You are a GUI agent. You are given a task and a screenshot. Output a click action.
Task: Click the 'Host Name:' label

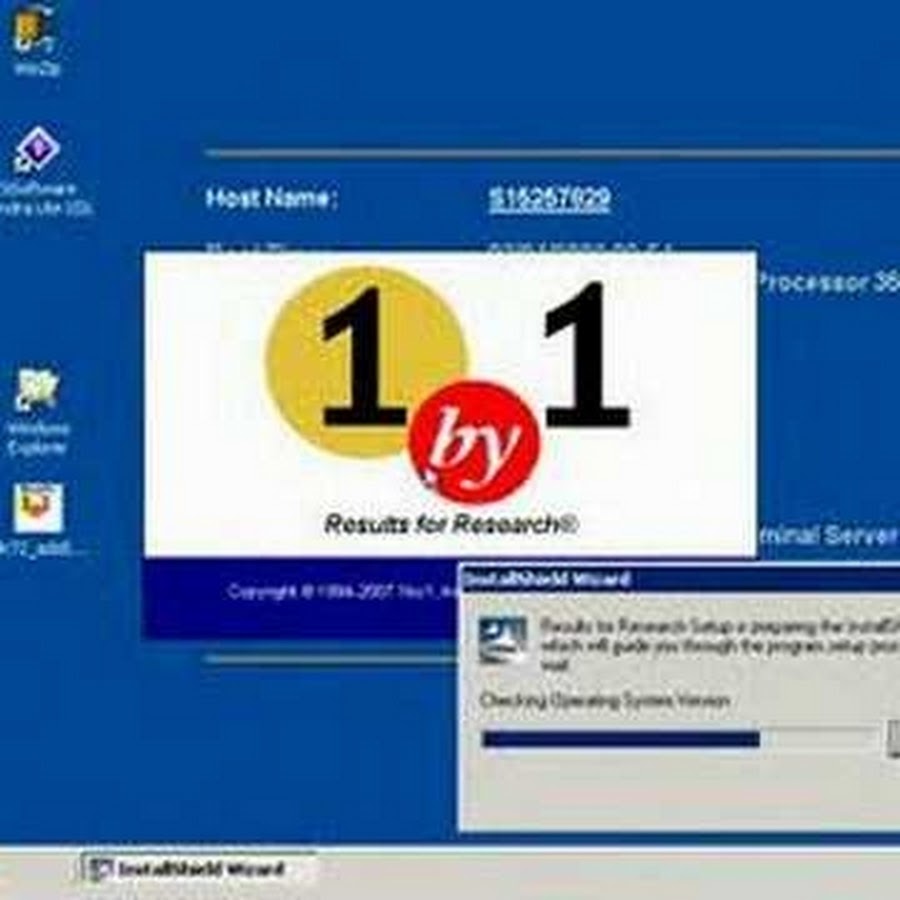271,199
